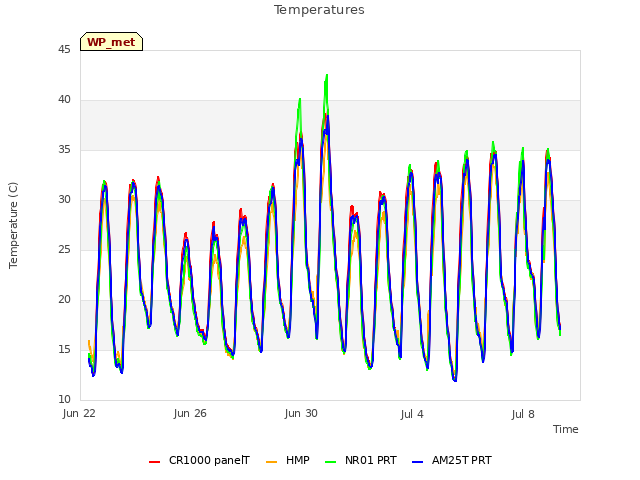
Task: Click the 25 y-axis tick label
Action: (x=64, y=249)
